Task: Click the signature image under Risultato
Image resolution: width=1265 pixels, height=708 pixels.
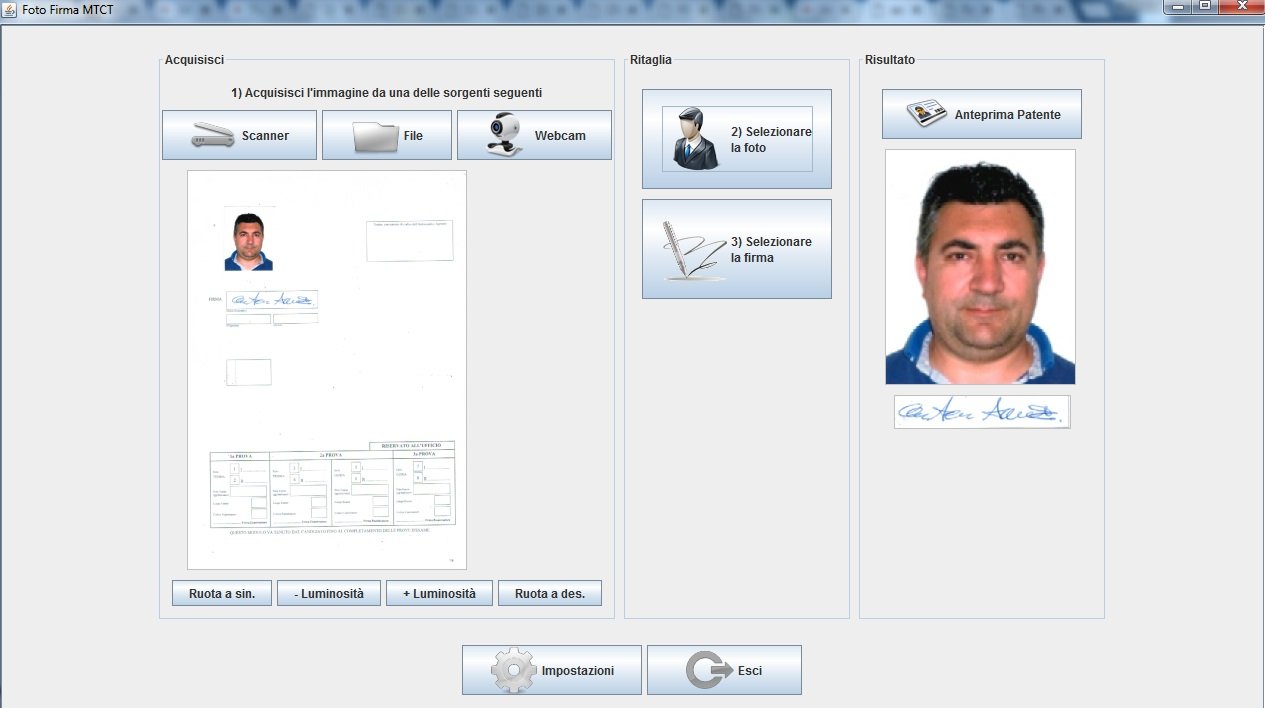Action: tap(981, 412)
